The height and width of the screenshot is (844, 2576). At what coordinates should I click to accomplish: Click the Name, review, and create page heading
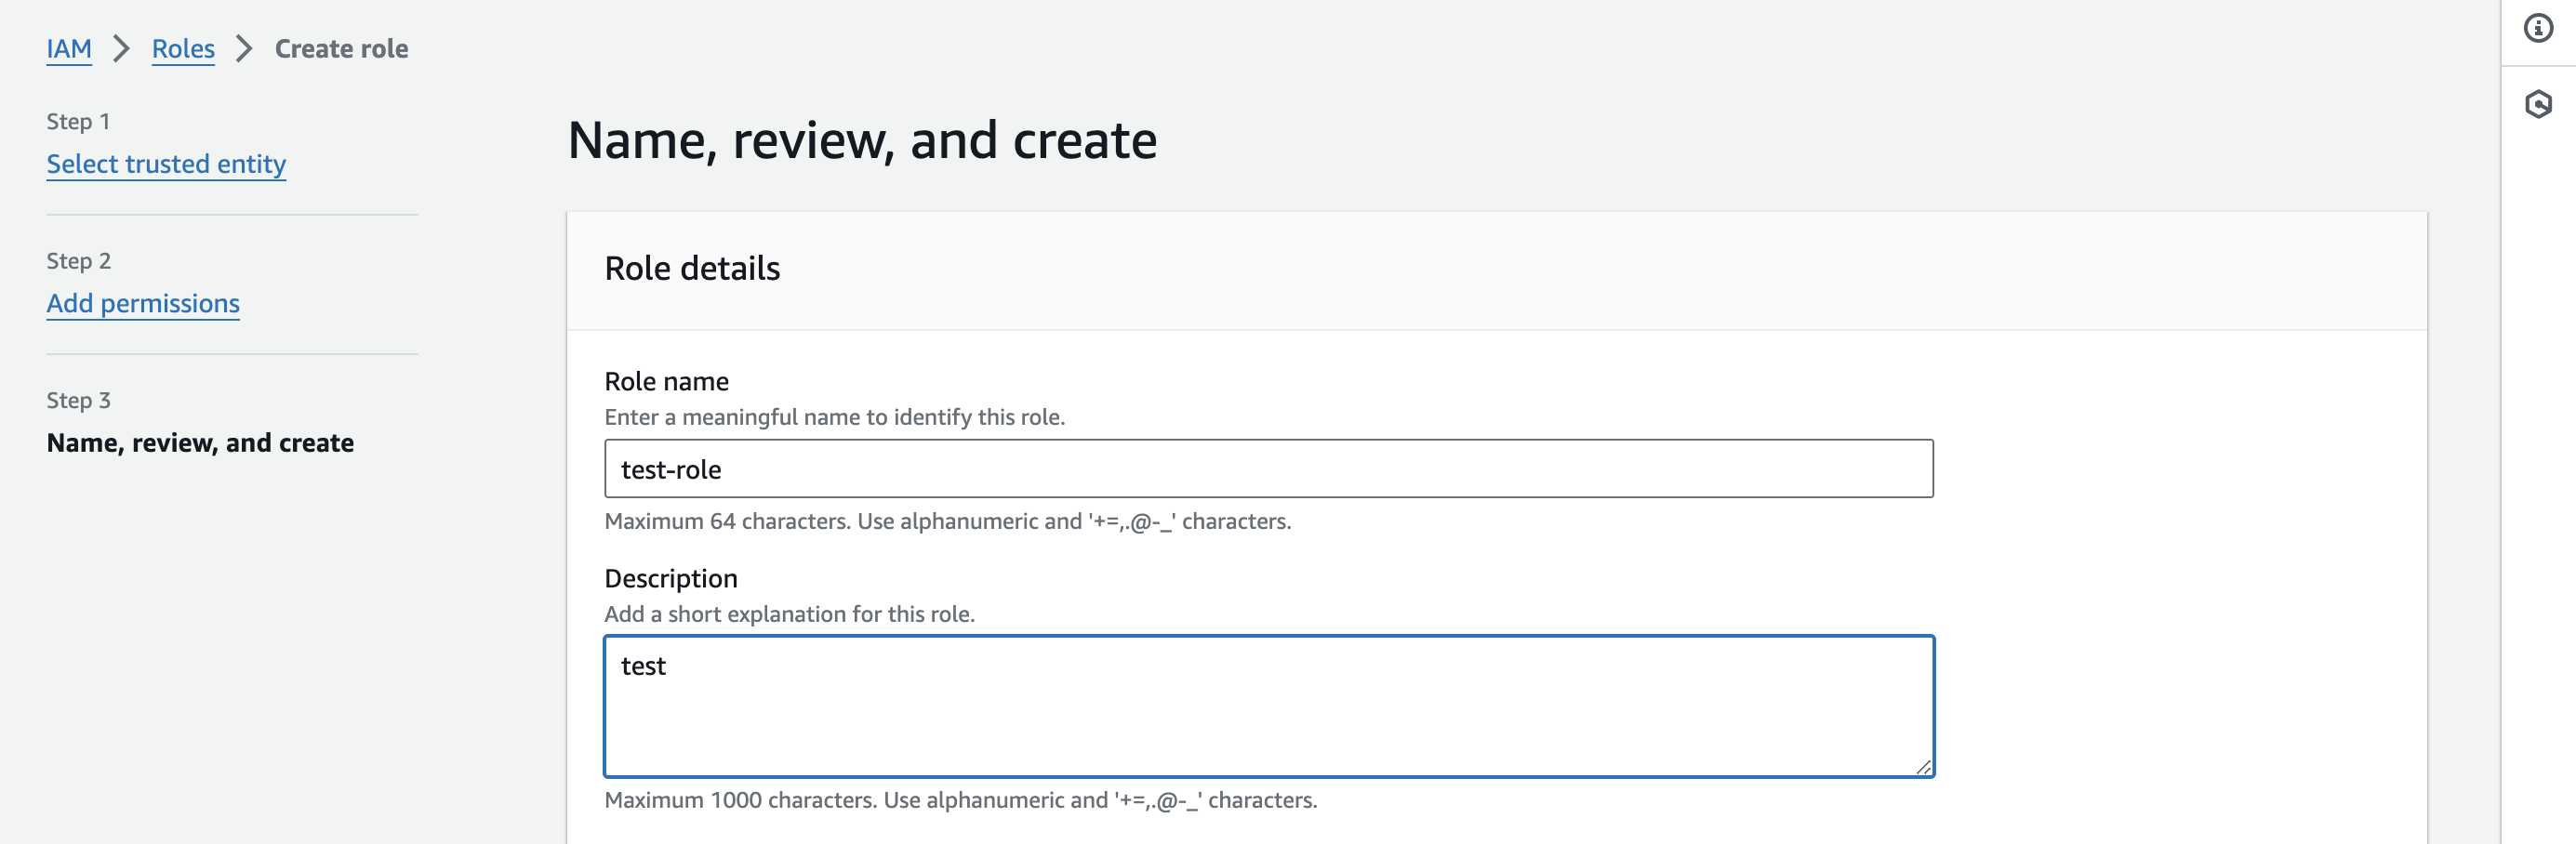point(862,140)
